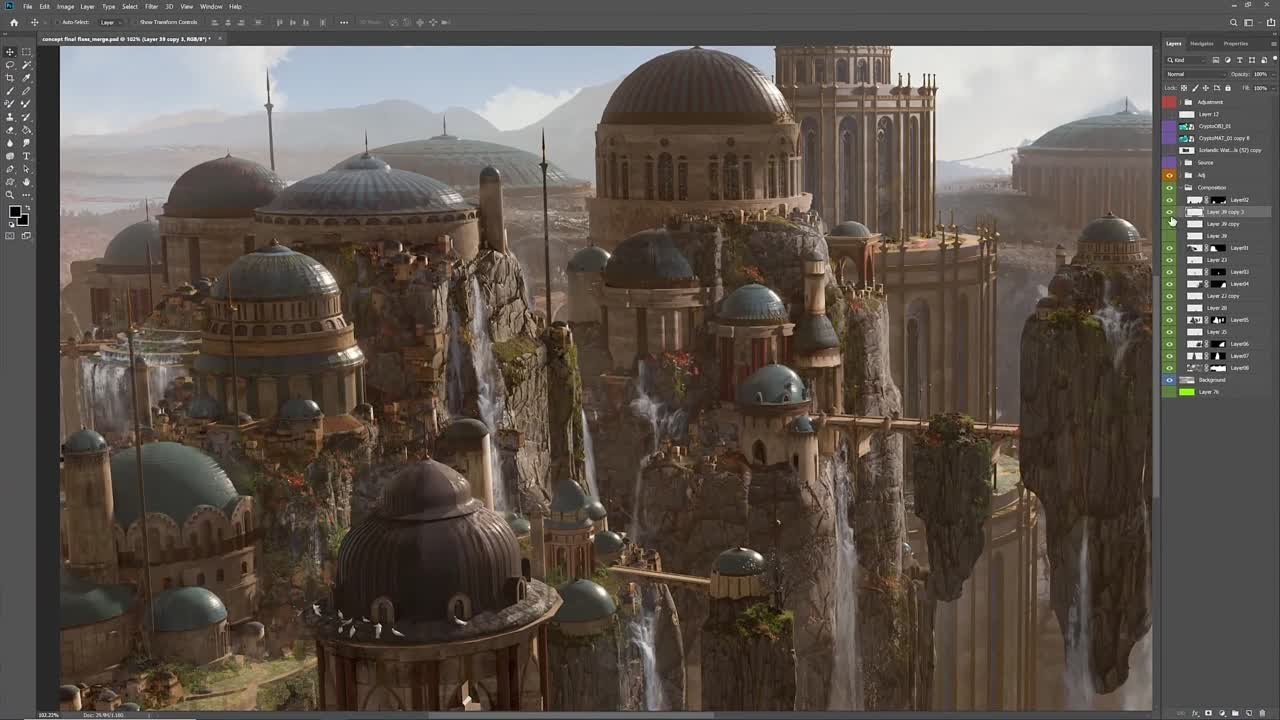Hide the Adj group visibility eye

coord(1170,175)
